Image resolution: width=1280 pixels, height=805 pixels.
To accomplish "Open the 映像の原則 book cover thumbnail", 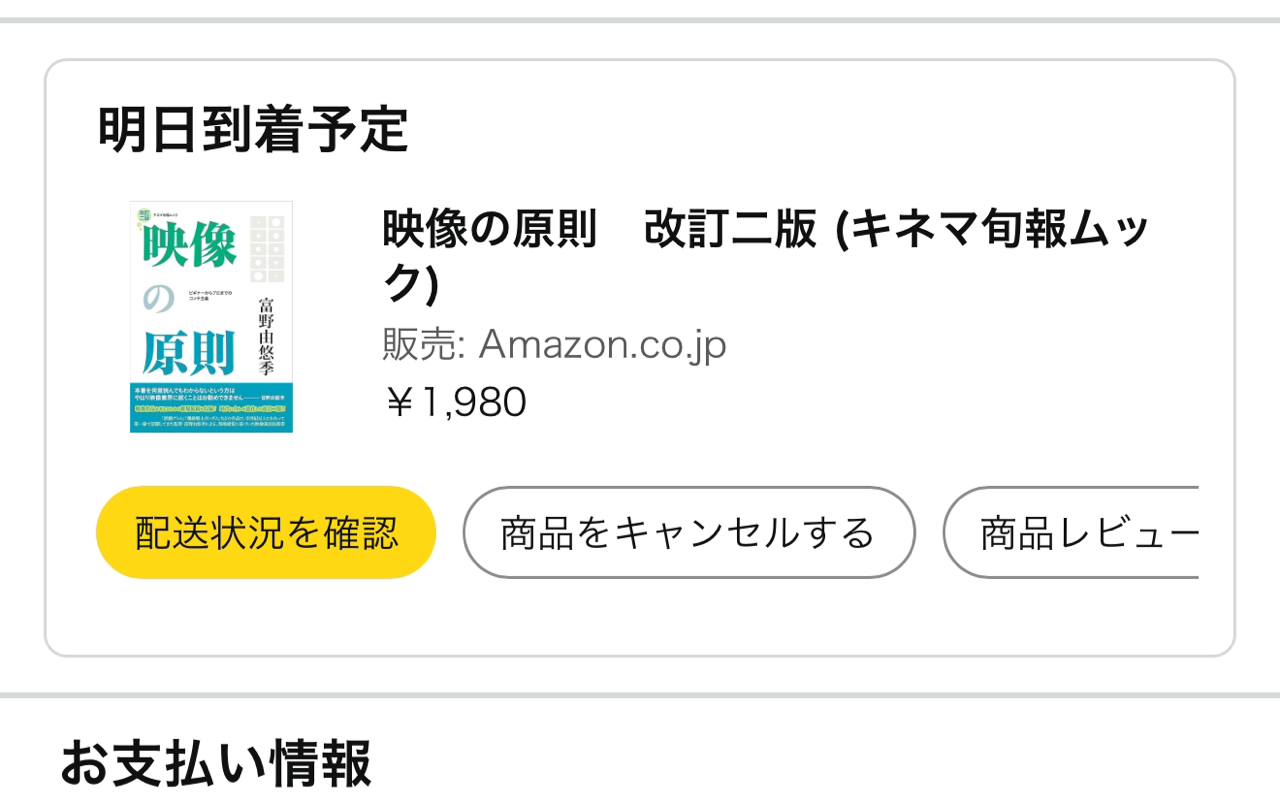I will [211, 317].
